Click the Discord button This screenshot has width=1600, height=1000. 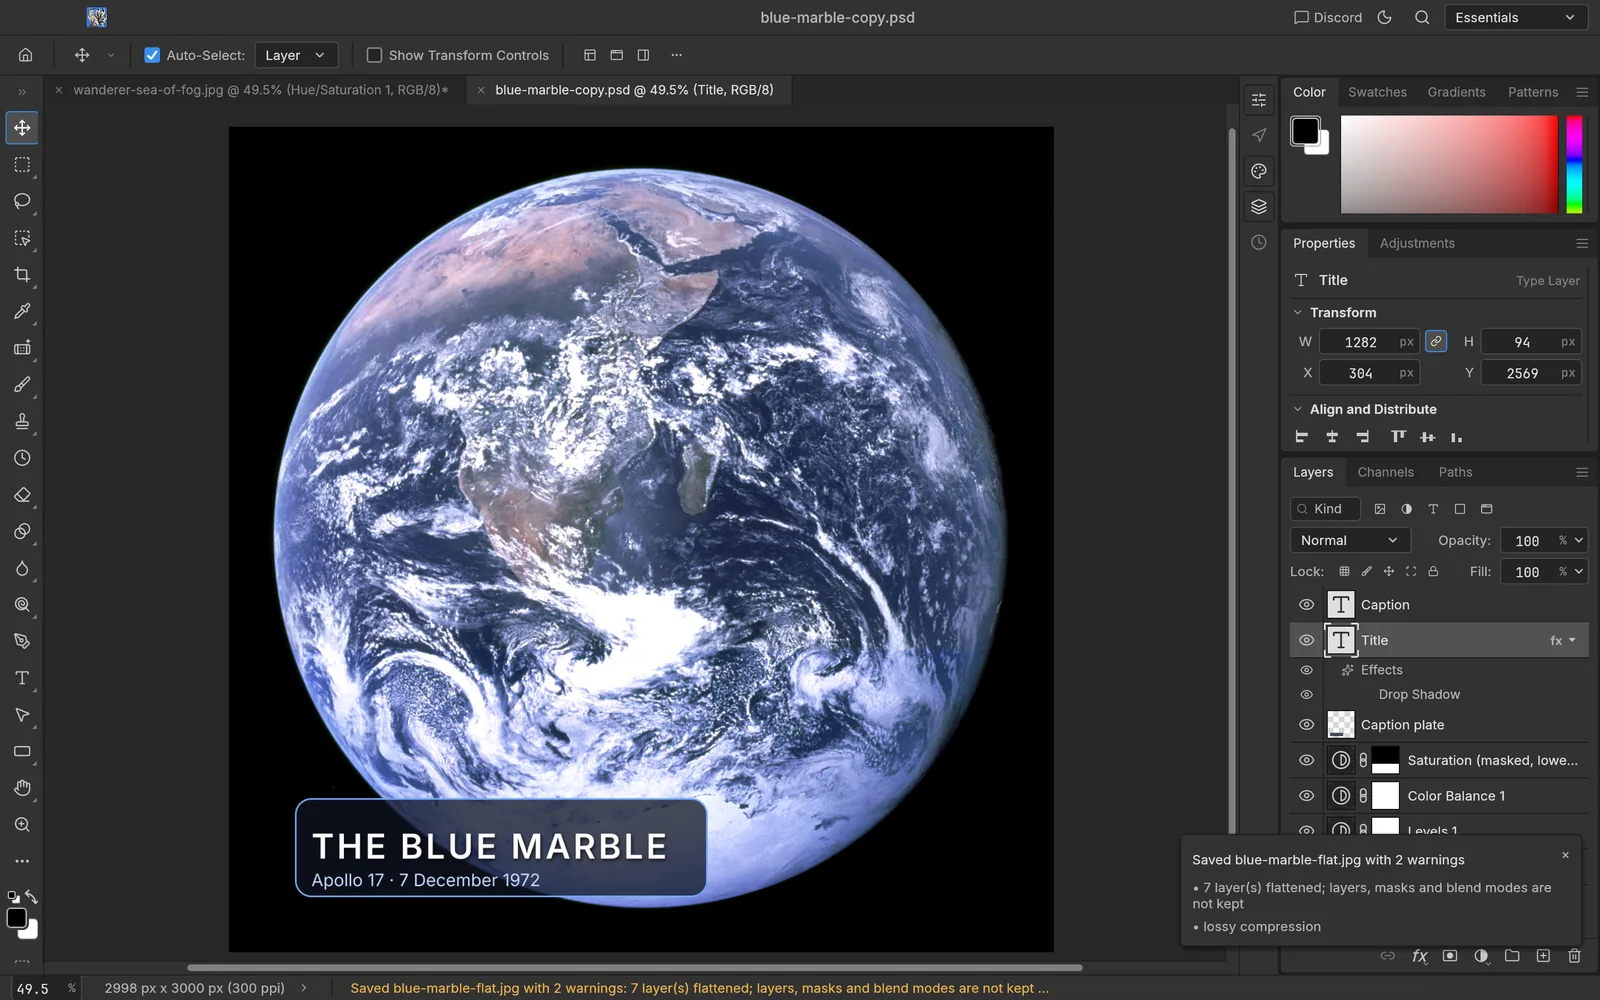point(1328,17)
